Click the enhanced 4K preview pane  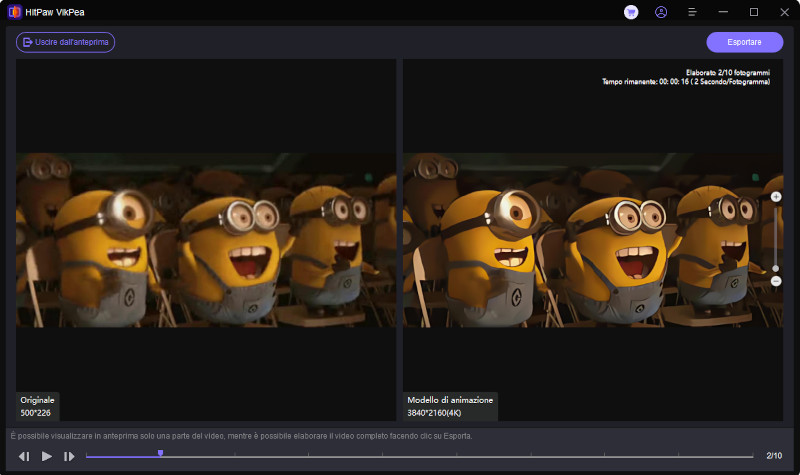(592, 240)
